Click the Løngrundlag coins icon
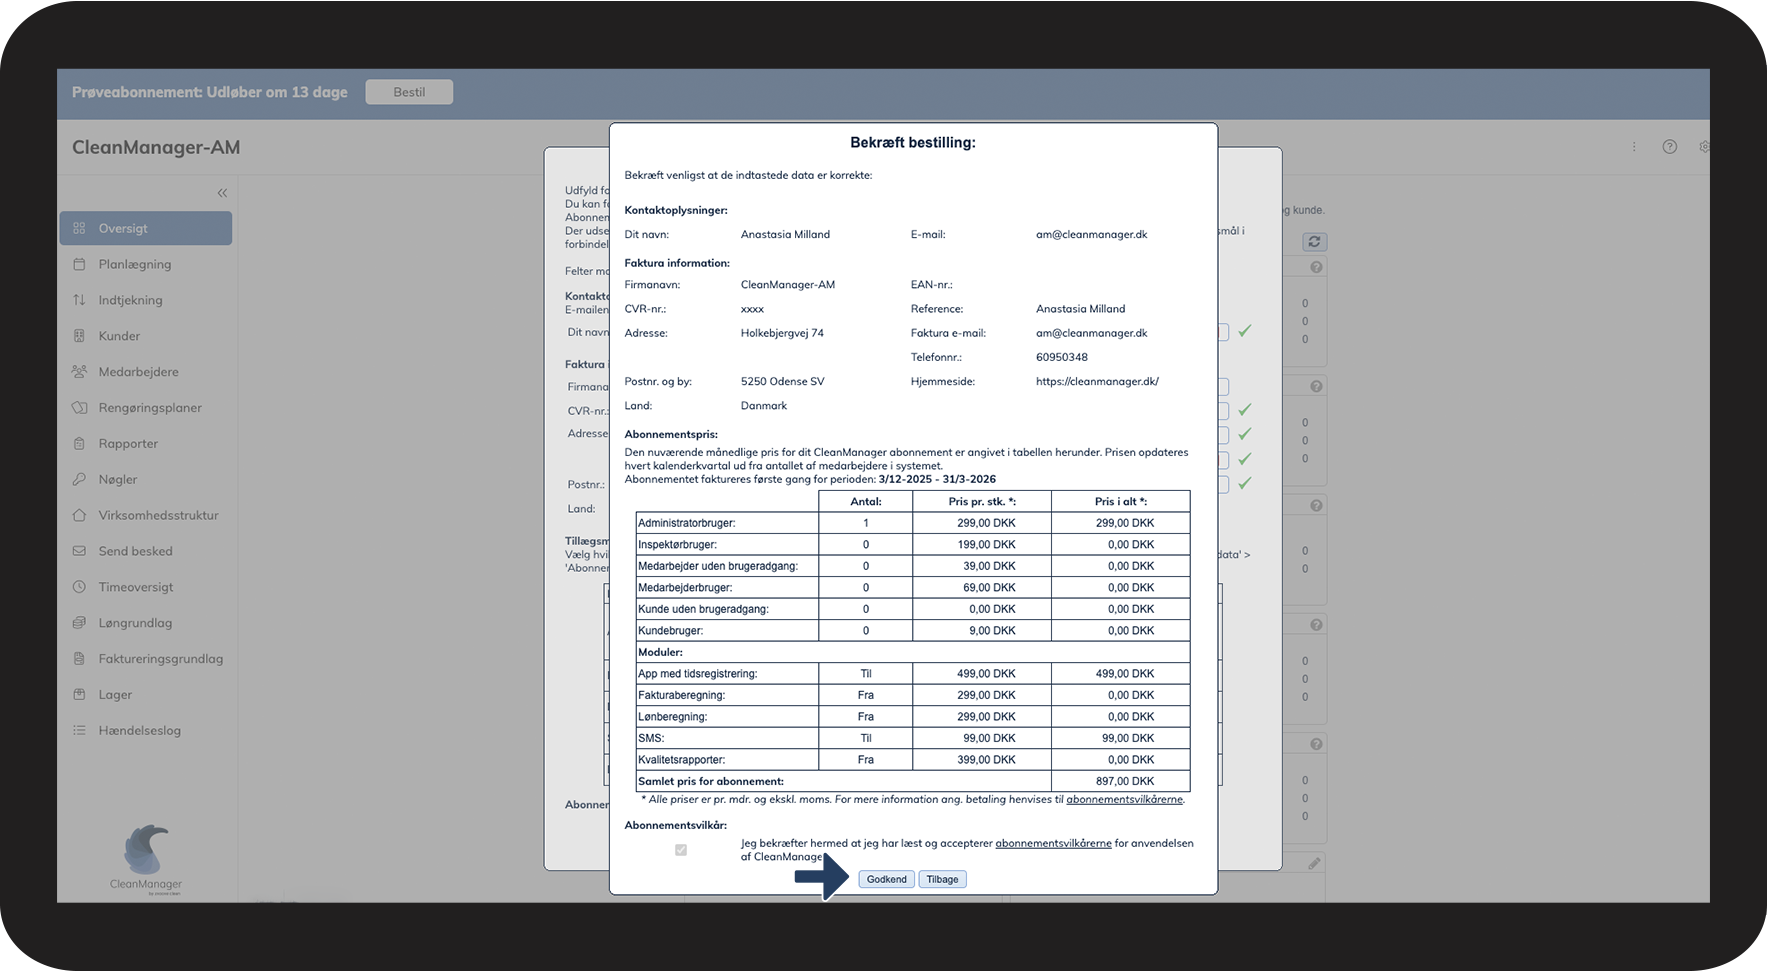 (x=79, y=623)
